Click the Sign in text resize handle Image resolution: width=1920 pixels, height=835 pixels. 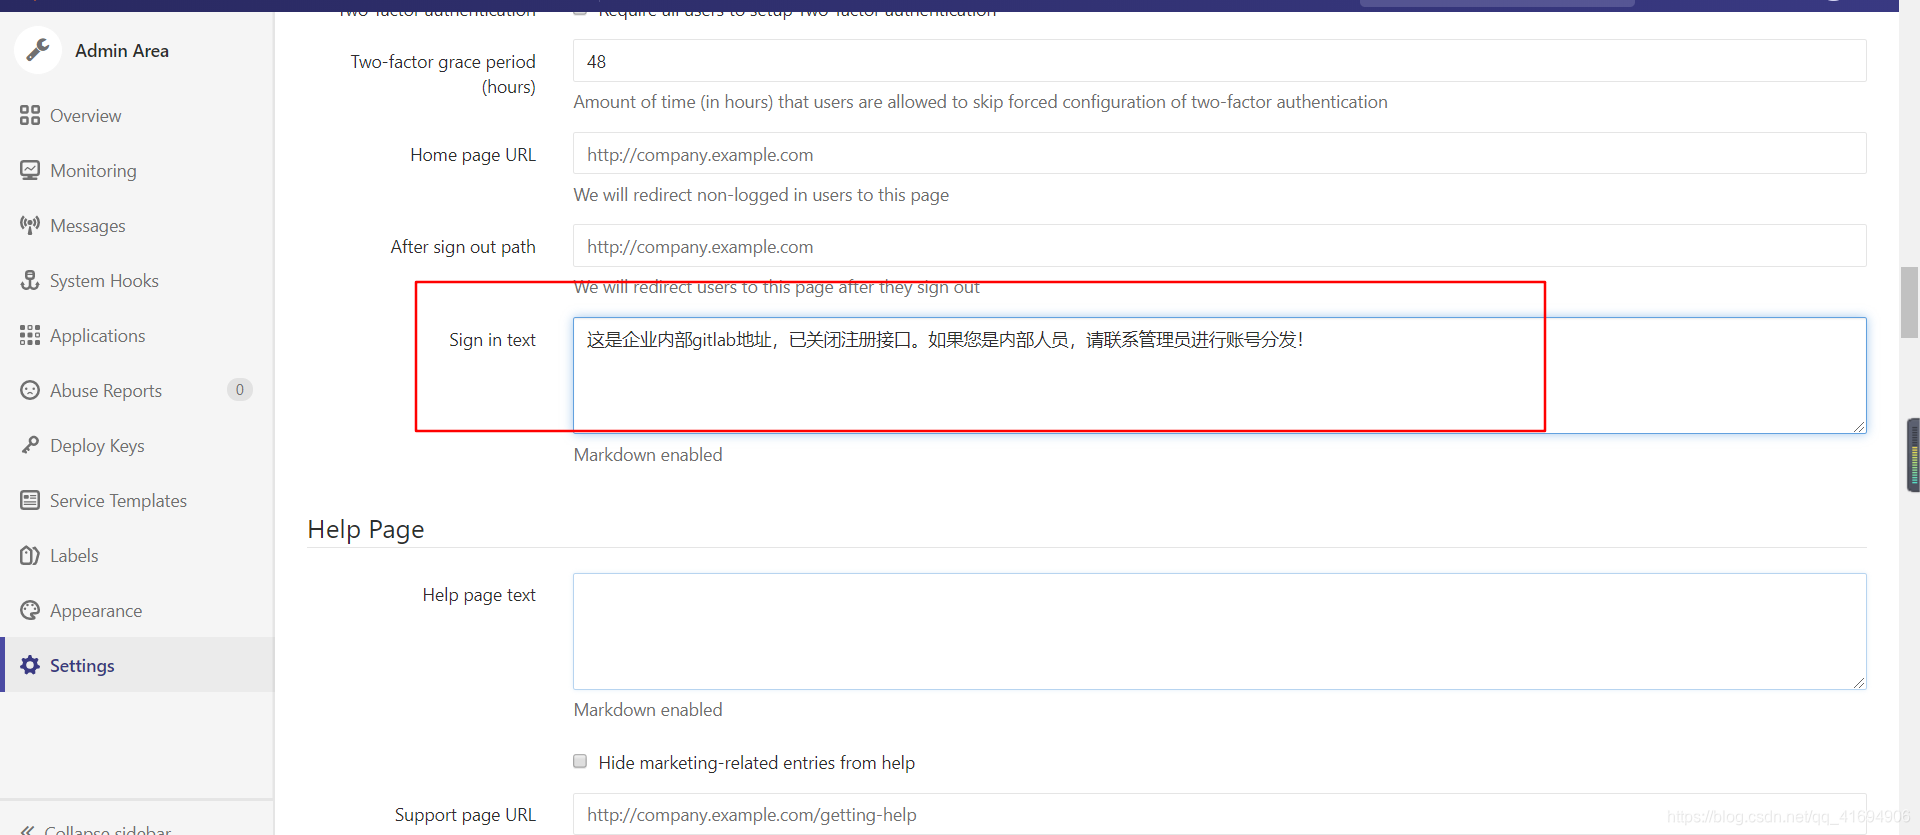tap(1858, 426)
